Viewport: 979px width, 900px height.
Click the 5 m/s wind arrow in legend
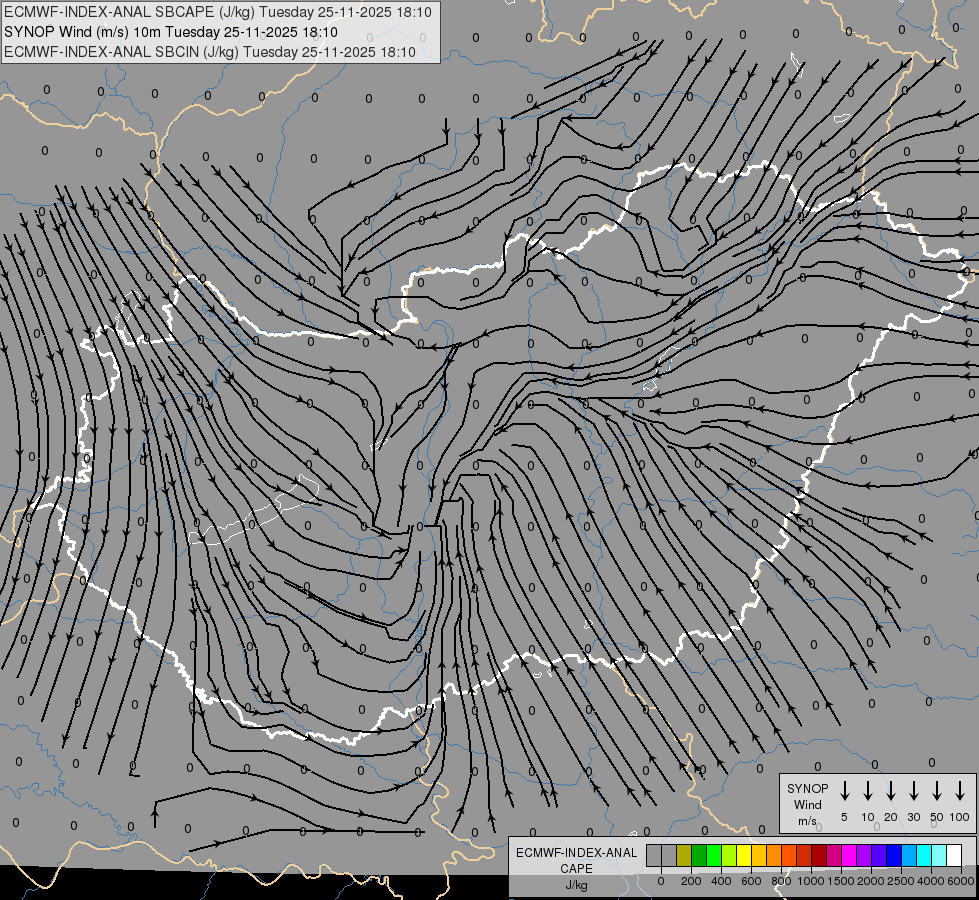tap(845, 791)
